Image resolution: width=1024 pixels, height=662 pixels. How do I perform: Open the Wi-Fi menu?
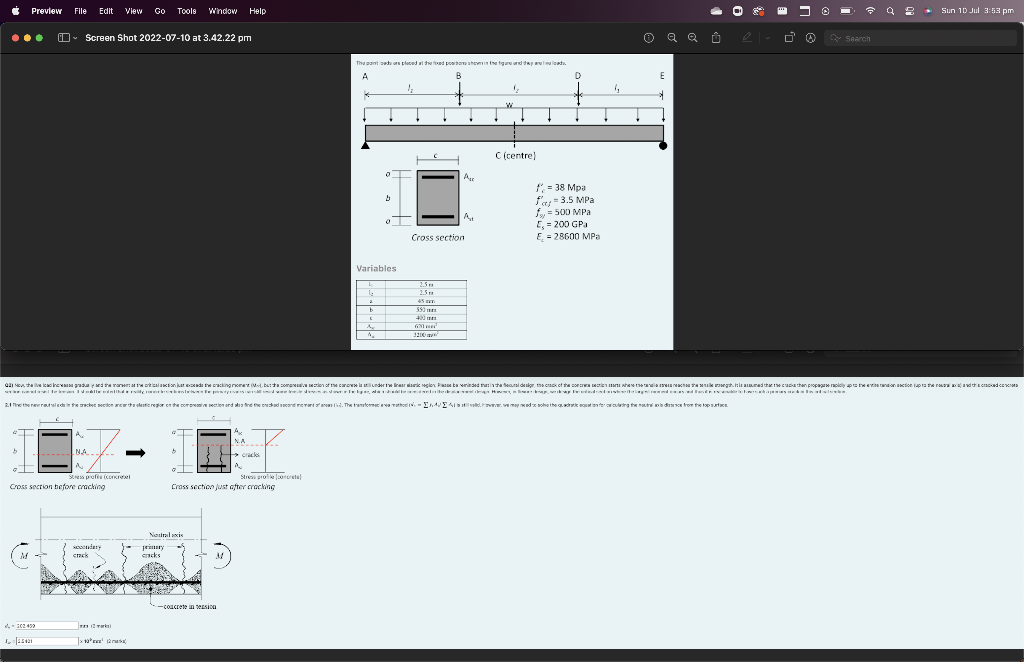click(870, 11)
